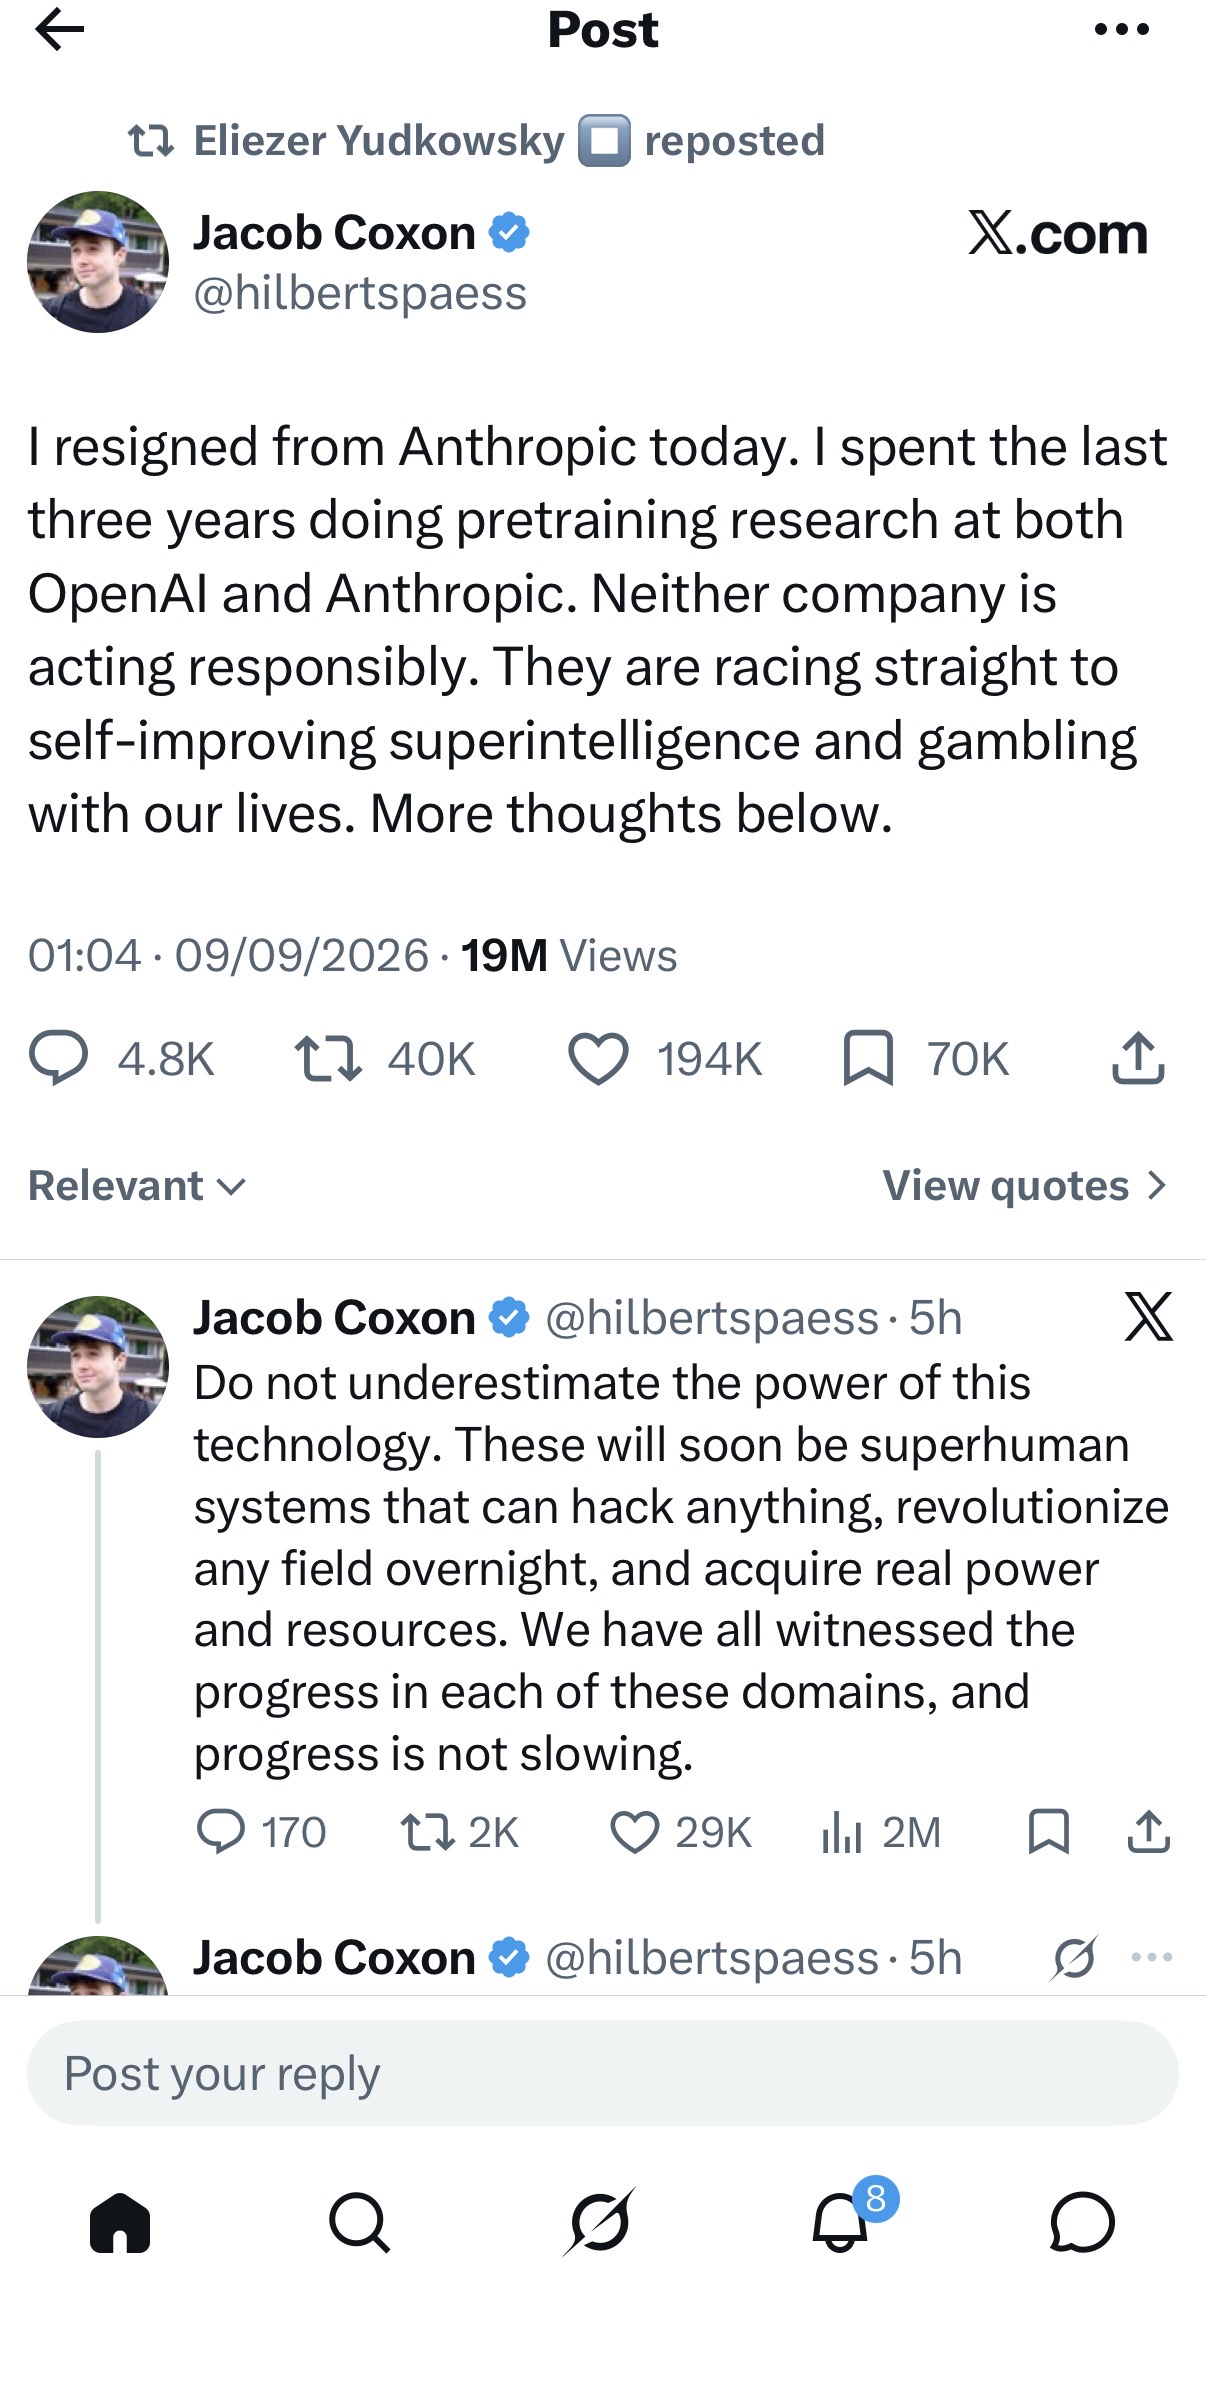This screenshot has width=1206, height=2399.
Task: Expand the Relevant sort dropdown
Action: click(x=137, y=1186)
